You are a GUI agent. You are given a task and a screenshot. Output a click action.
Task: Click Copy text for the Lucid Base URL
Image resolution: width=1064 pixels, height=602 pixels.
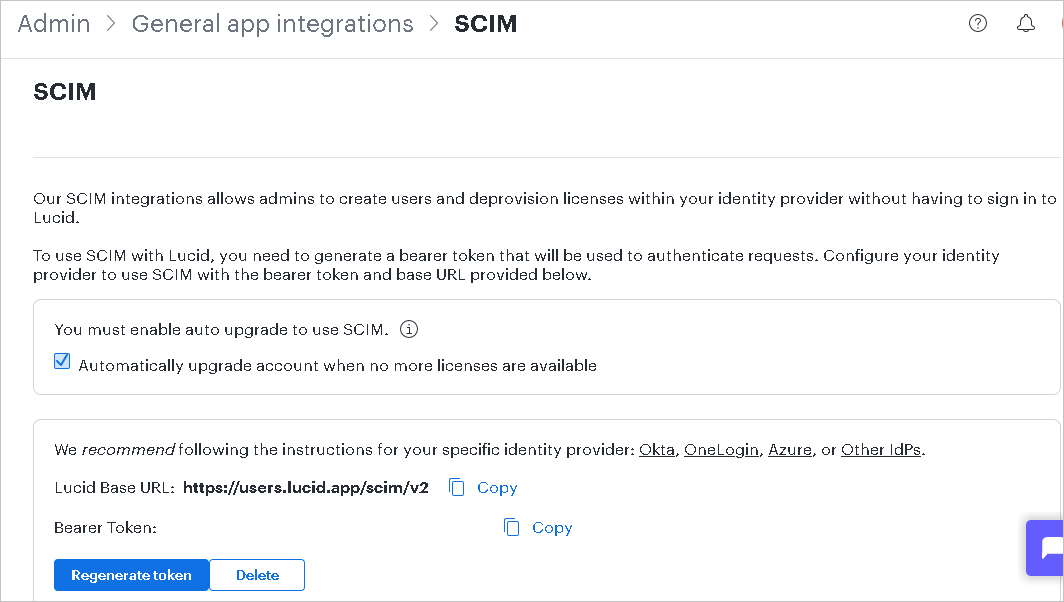pyautogui.click(x=497, y=488)
